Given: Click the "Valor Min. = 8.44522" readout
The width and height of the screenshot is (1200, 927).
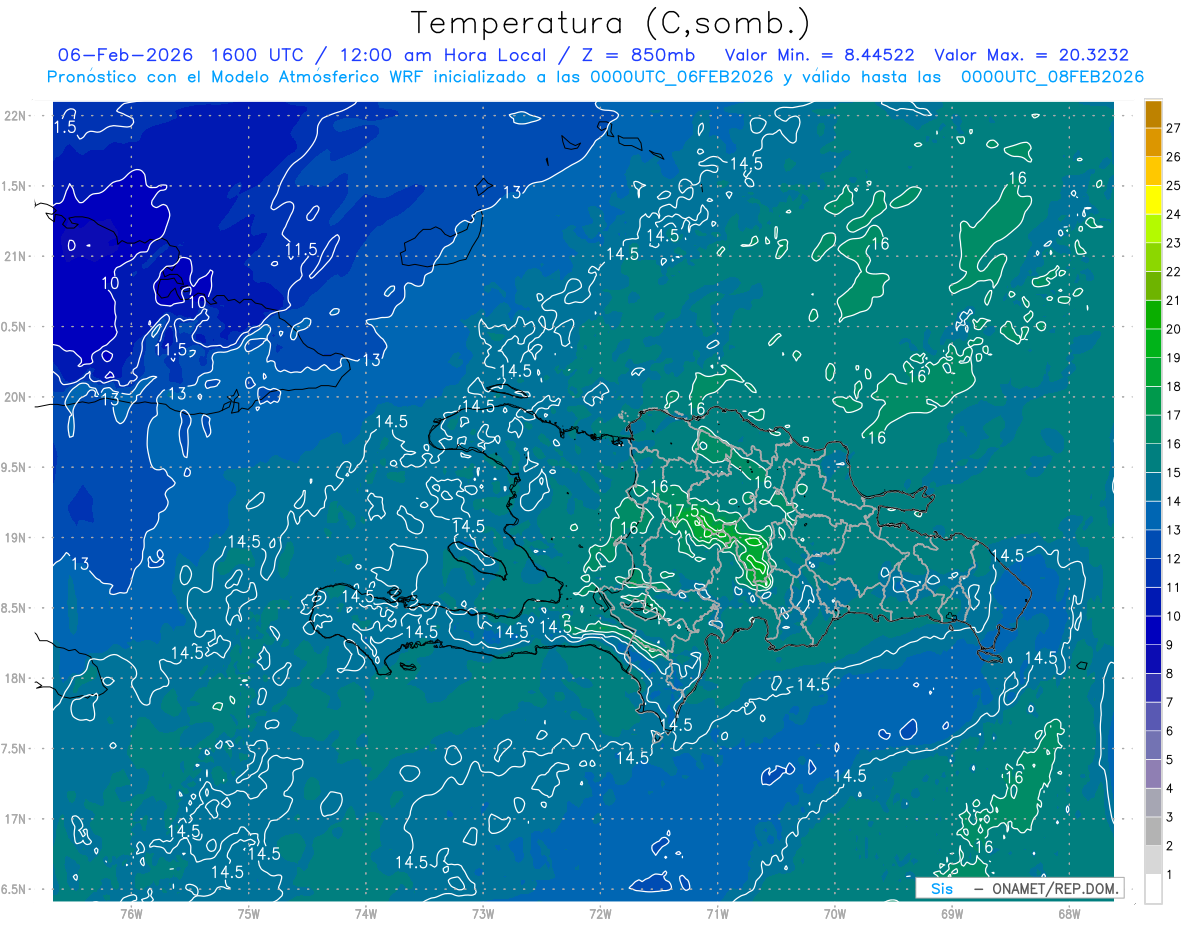Looking at the screenshot, I should pos(820,55).
